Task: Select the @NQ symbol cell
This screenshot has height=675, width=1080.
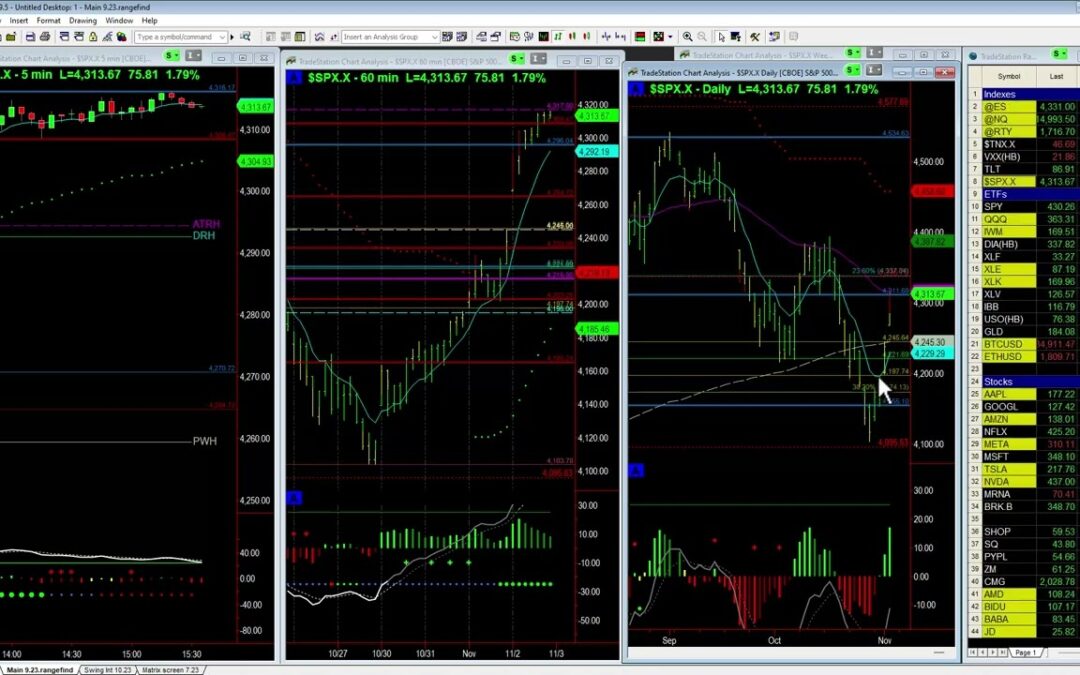Action: (1008, 119)
